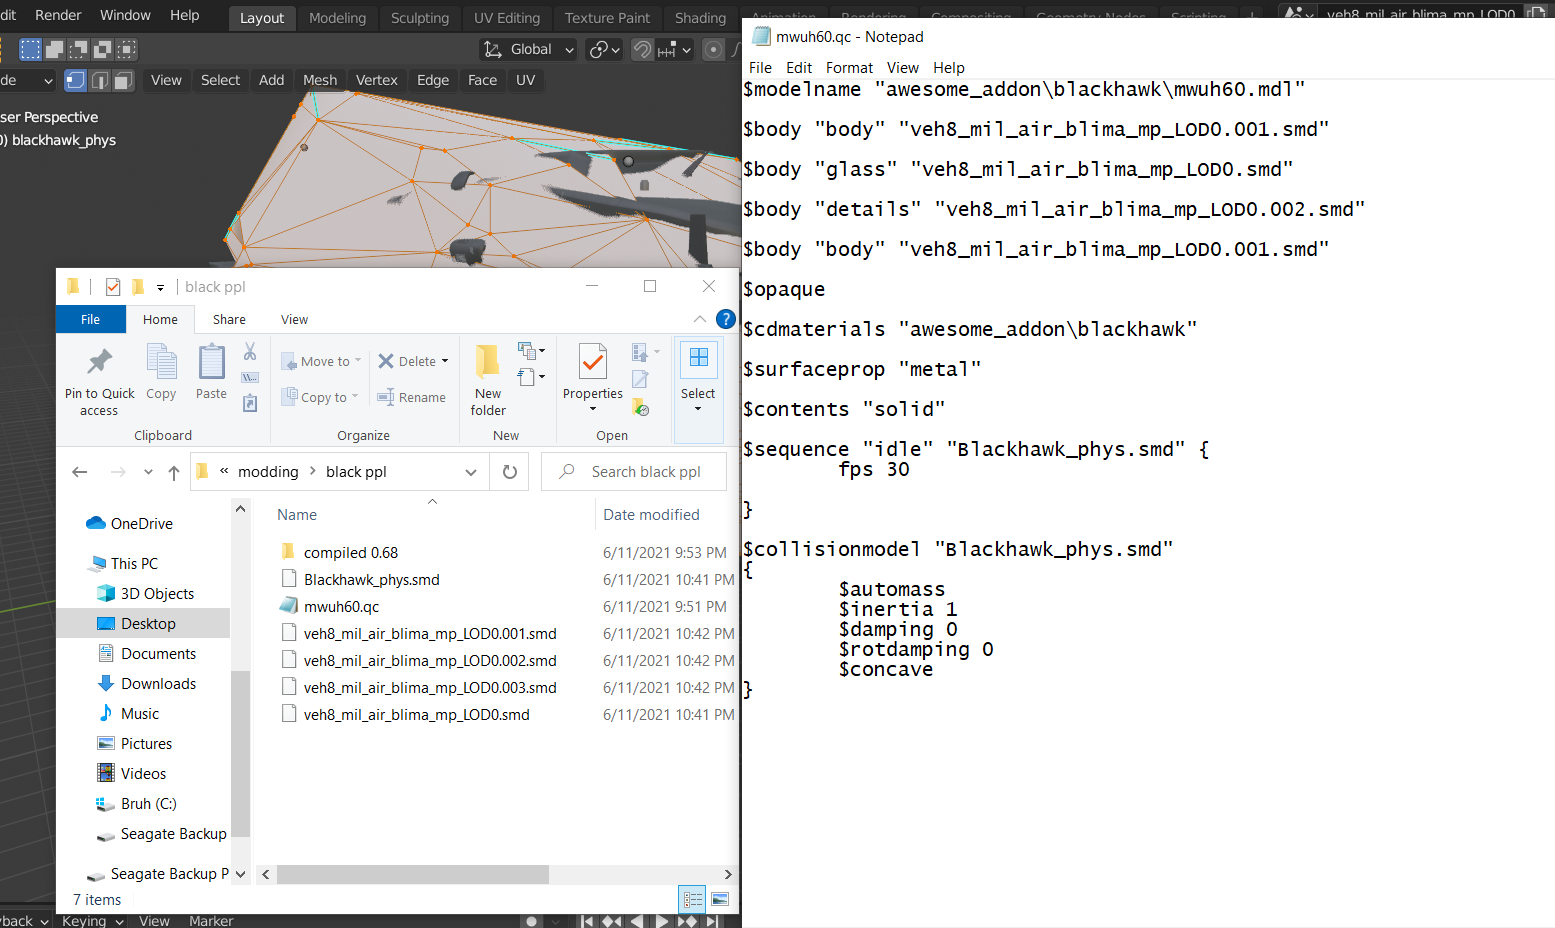Refresh the black ppl folder
Viewport: 1555px width, 928px height.
[510, 472]
